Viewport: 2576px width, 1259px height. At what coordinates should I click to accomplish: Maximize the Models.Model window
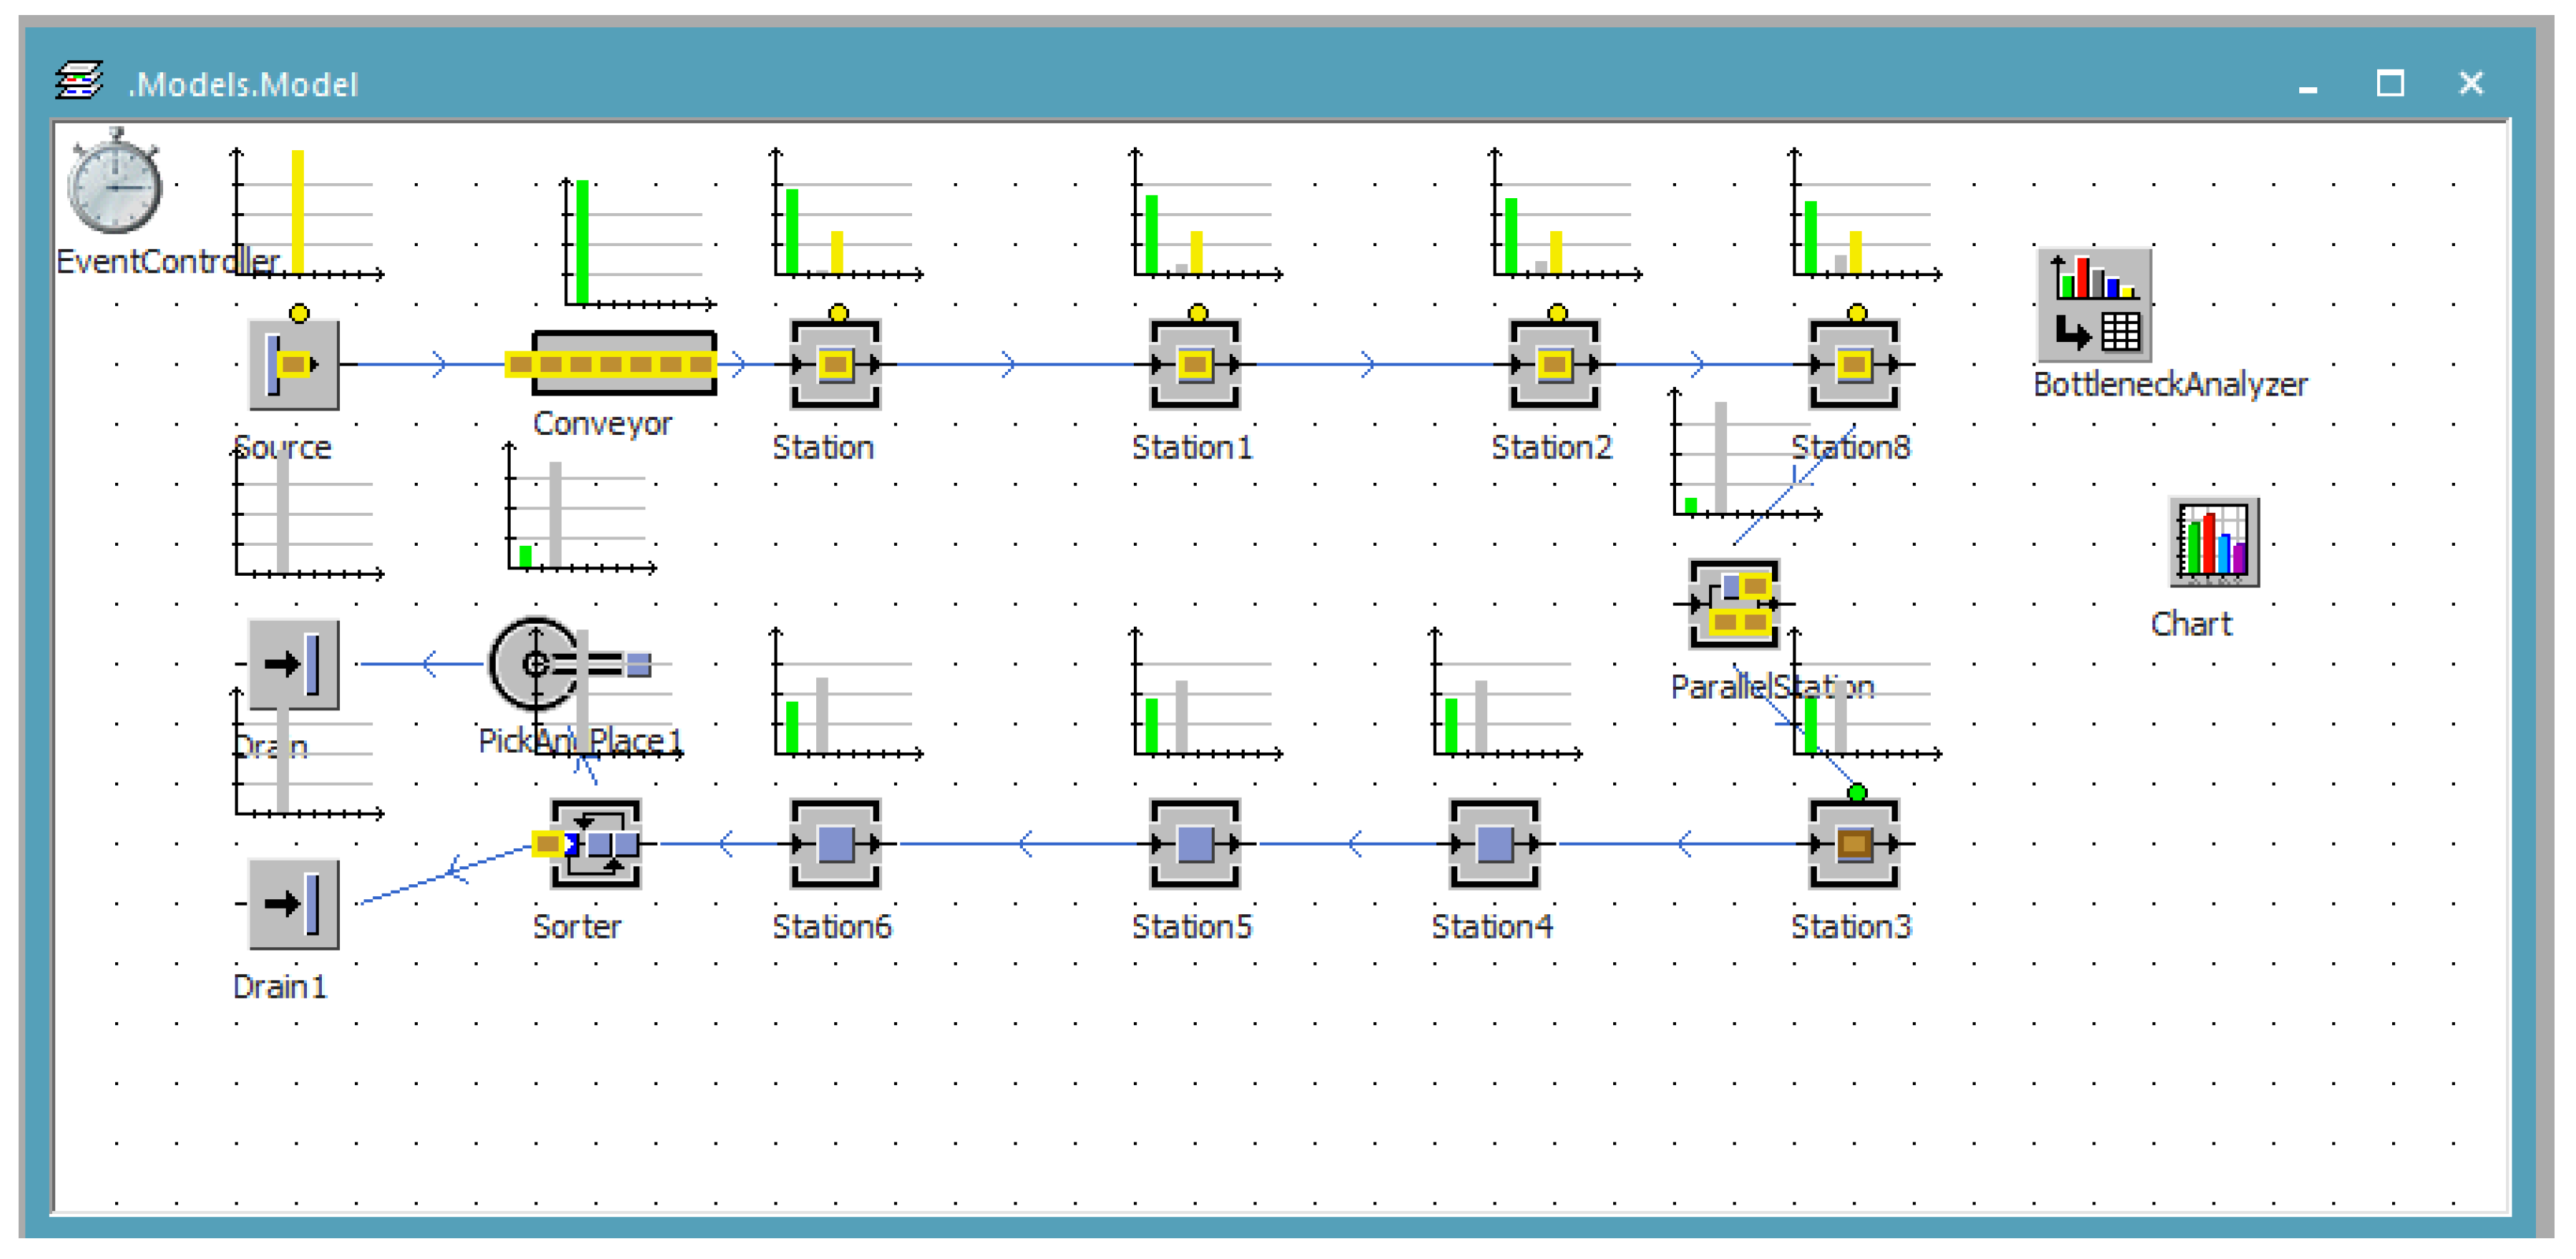click(2390, 83)
